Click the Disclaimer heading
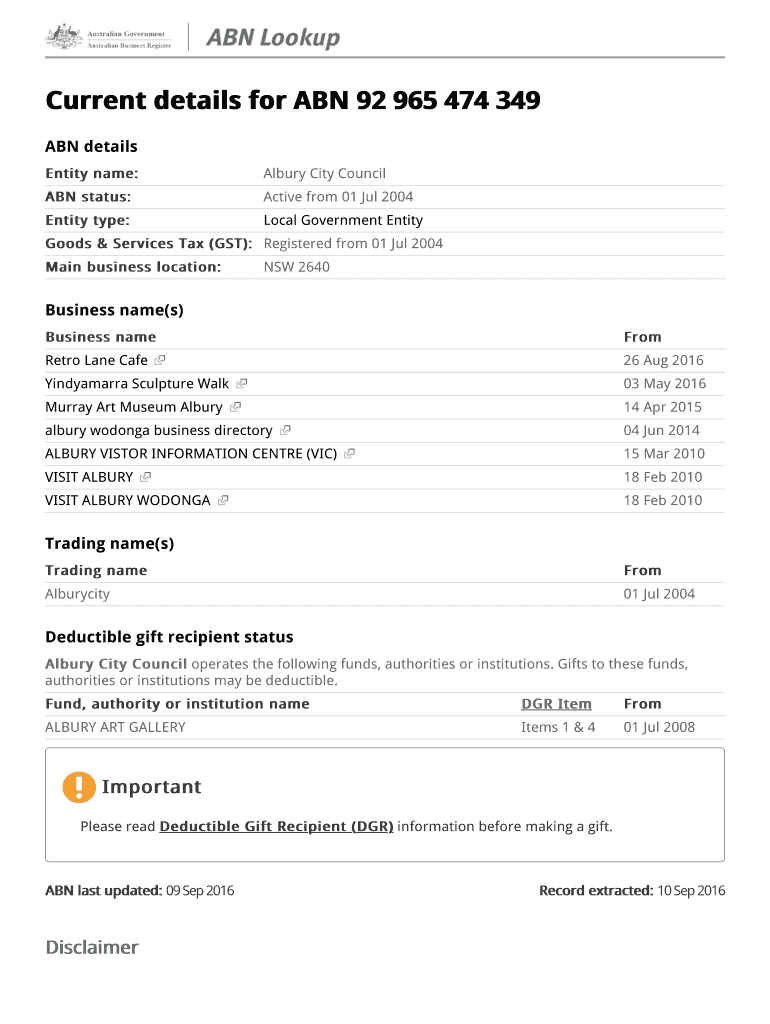This screenshot has height=1024, width=770. [92, 947]
